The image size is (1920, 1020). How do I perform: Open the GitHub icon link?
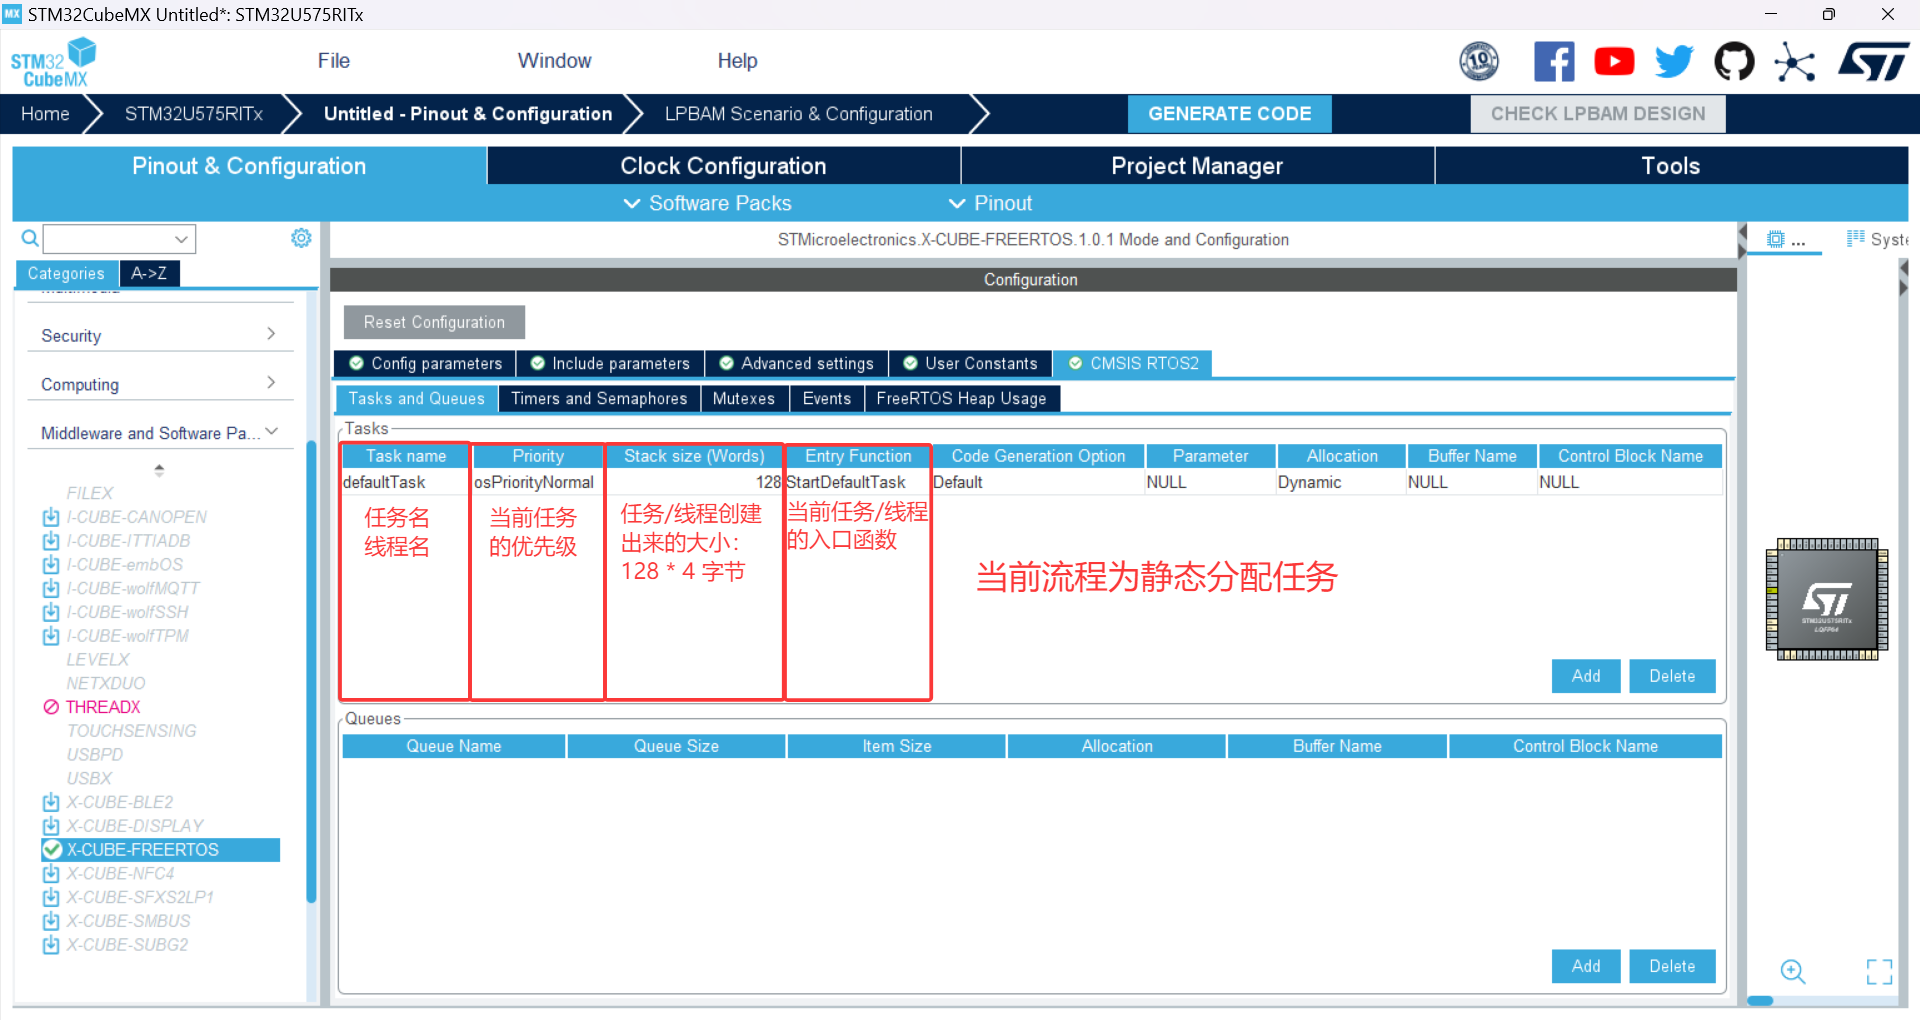(x=1734, y=62)
